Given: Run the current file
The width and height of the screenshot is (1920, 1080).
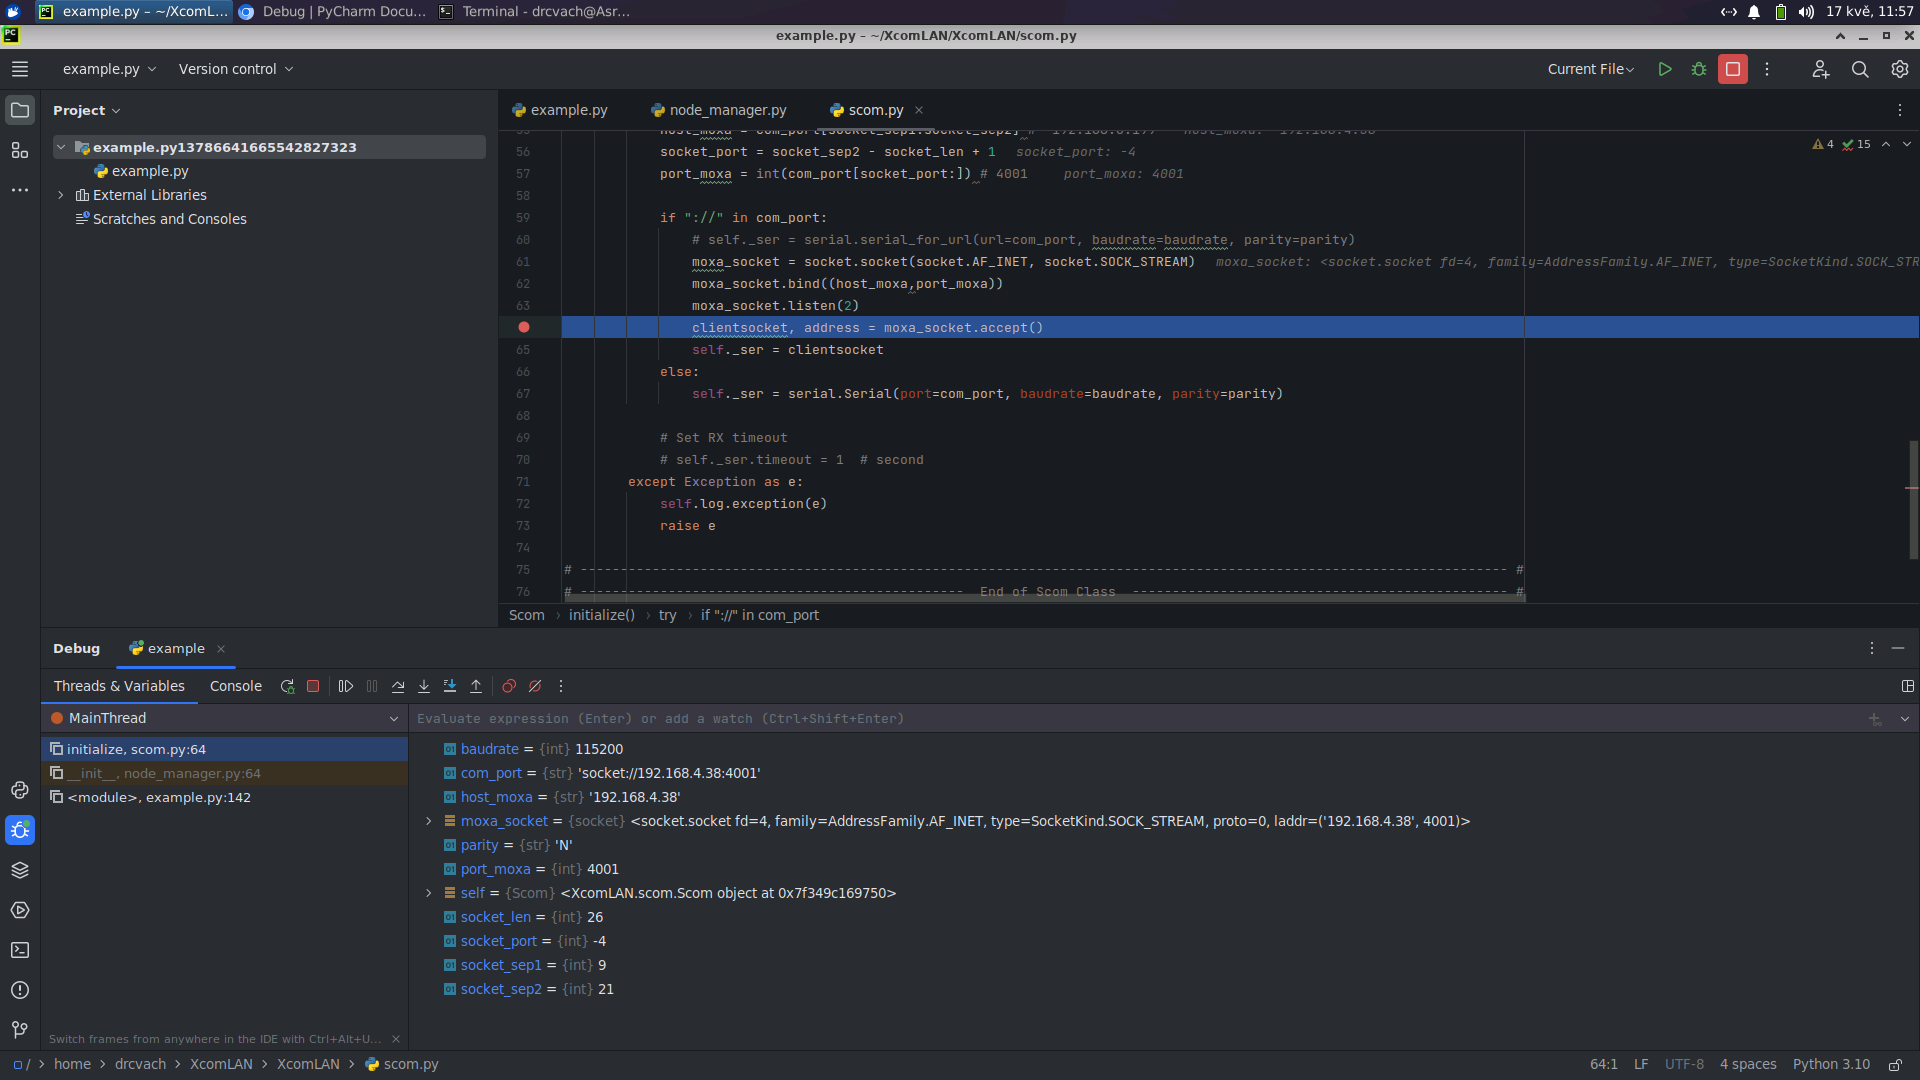Looking at the screenshot, I should coord(1665,69).
